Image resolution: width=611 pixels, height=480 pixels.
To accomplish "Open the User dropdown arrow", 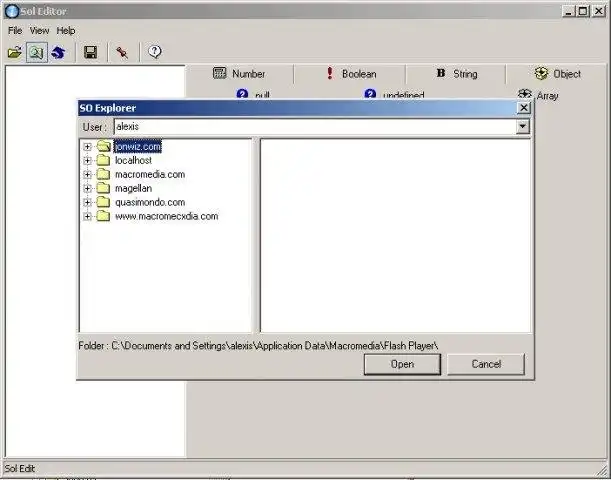I will 523,127.
